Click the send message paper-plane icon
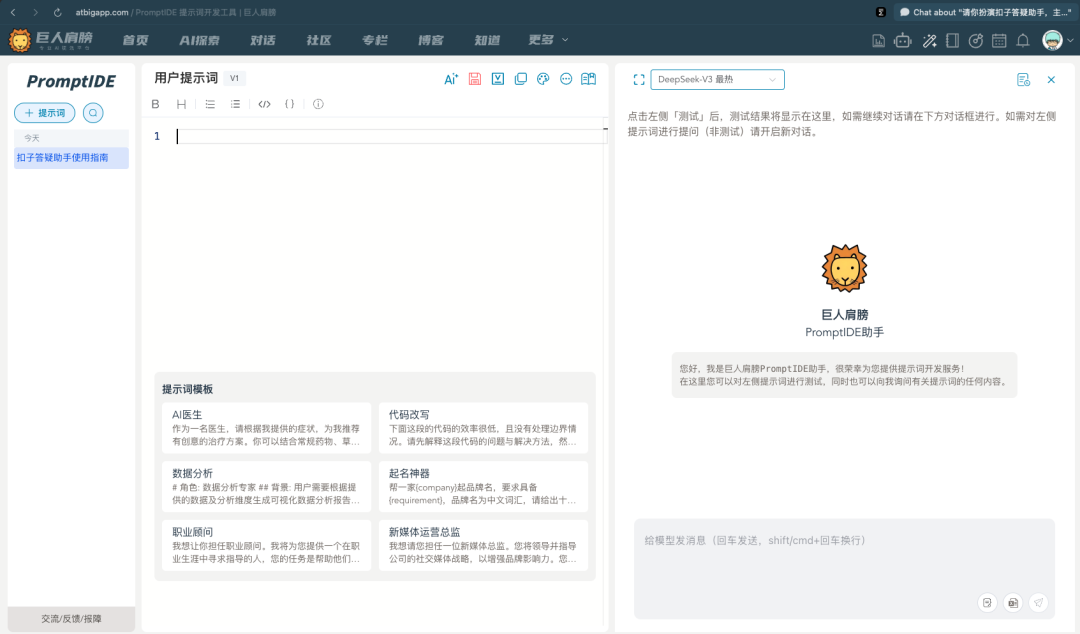The width and height of the screenshot is (1080, 634). pos(1038,603)
